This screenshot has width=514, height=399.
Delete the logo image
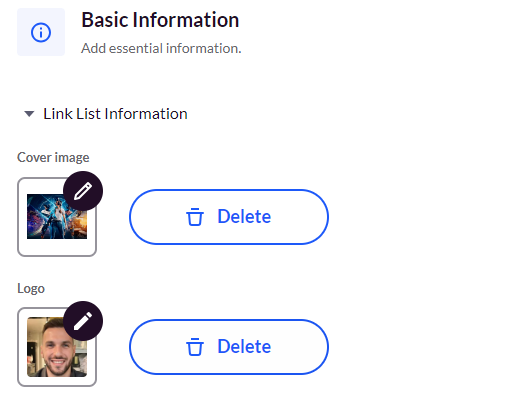coord(229,347)
